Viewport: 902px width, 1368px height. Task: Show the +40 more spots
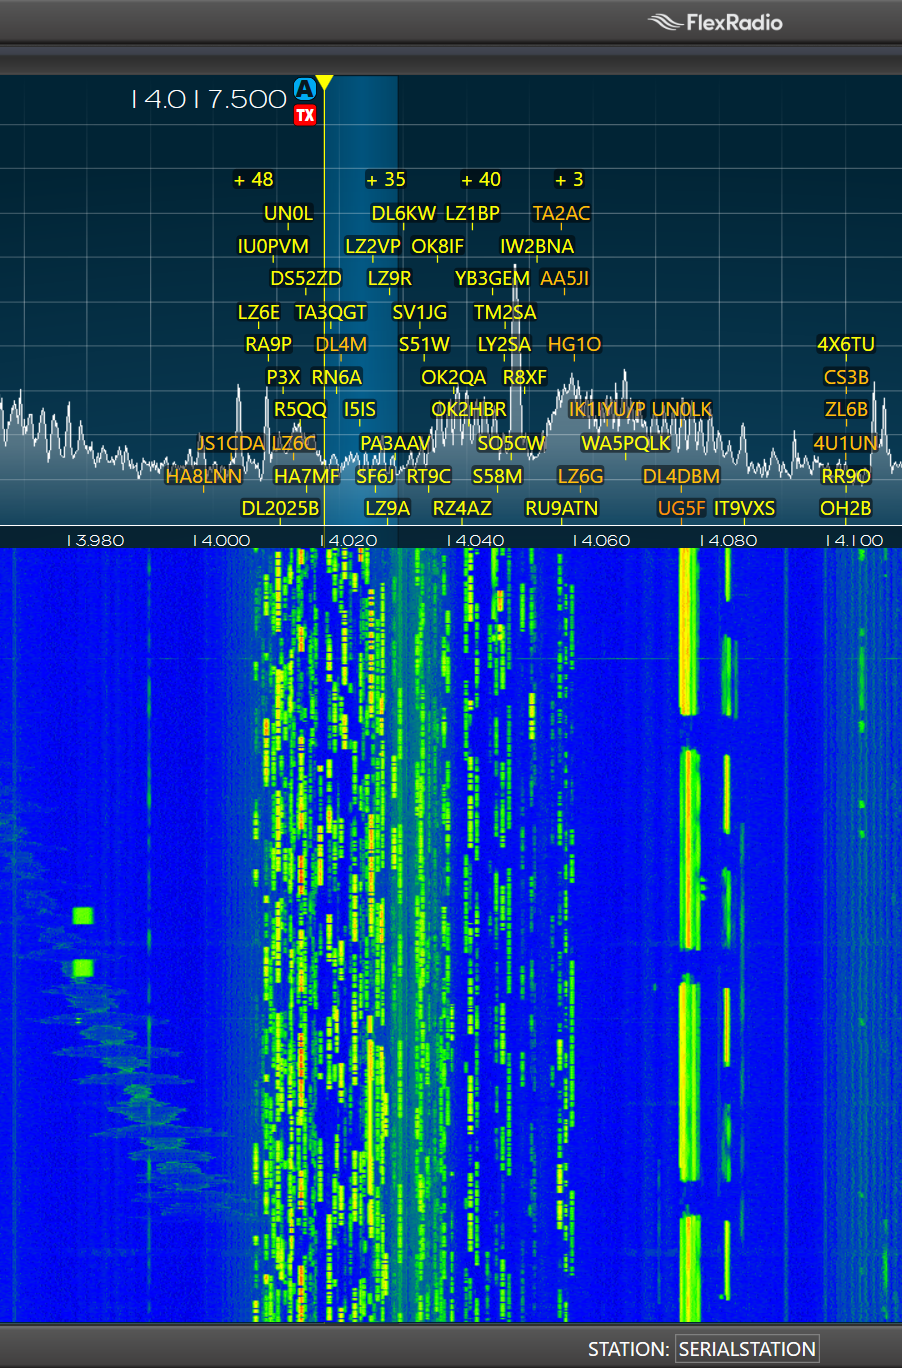481,180
